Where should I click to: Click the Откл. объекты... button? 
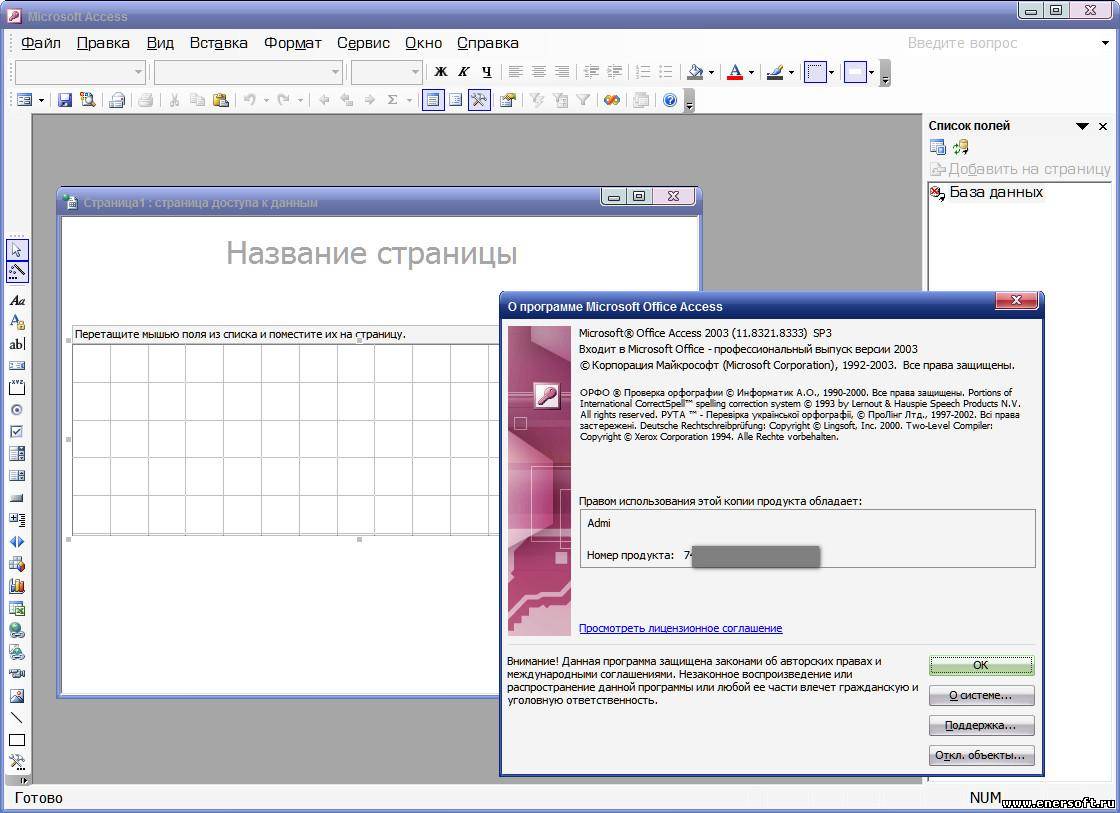(x=981, y=755)
